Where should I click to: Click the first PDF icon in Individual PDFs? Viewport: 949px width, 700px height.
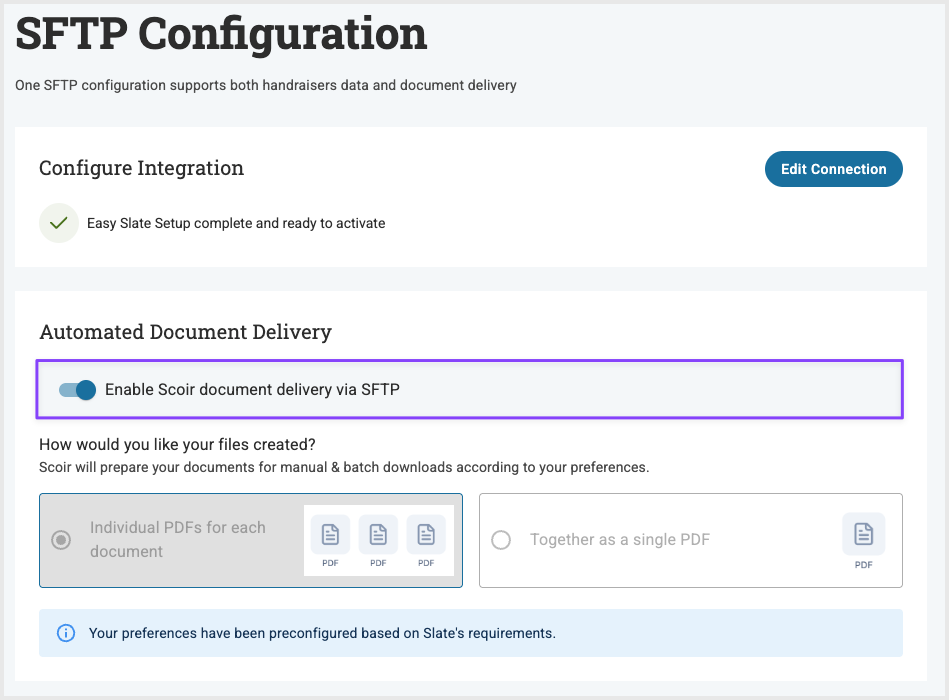click(330, 535)
